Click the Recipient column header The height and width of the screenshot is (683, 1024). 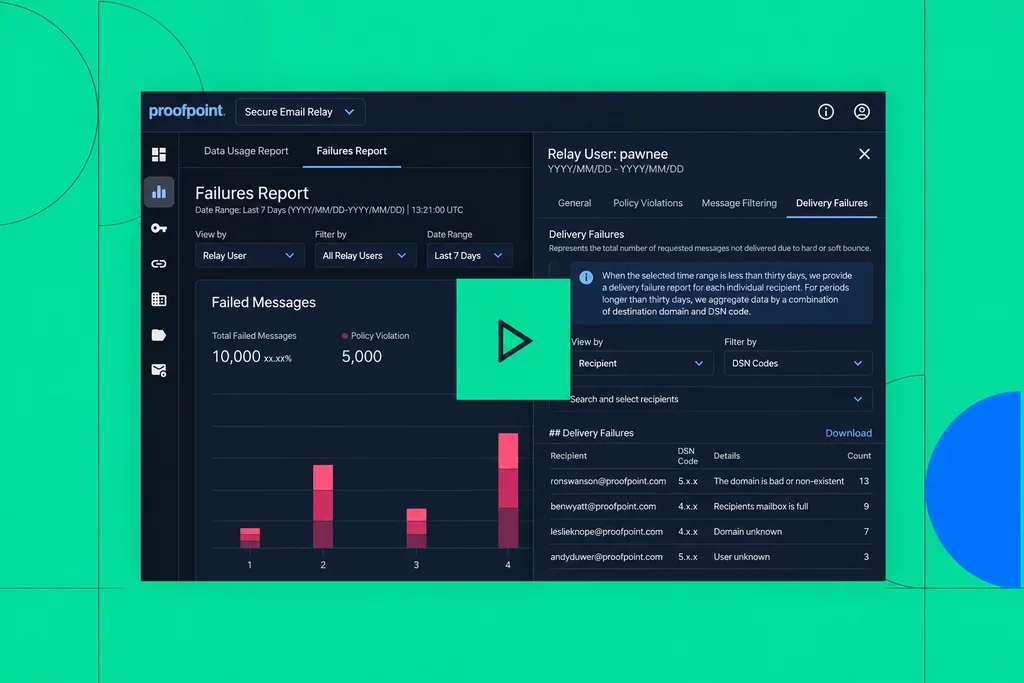[x=568, y=456]
